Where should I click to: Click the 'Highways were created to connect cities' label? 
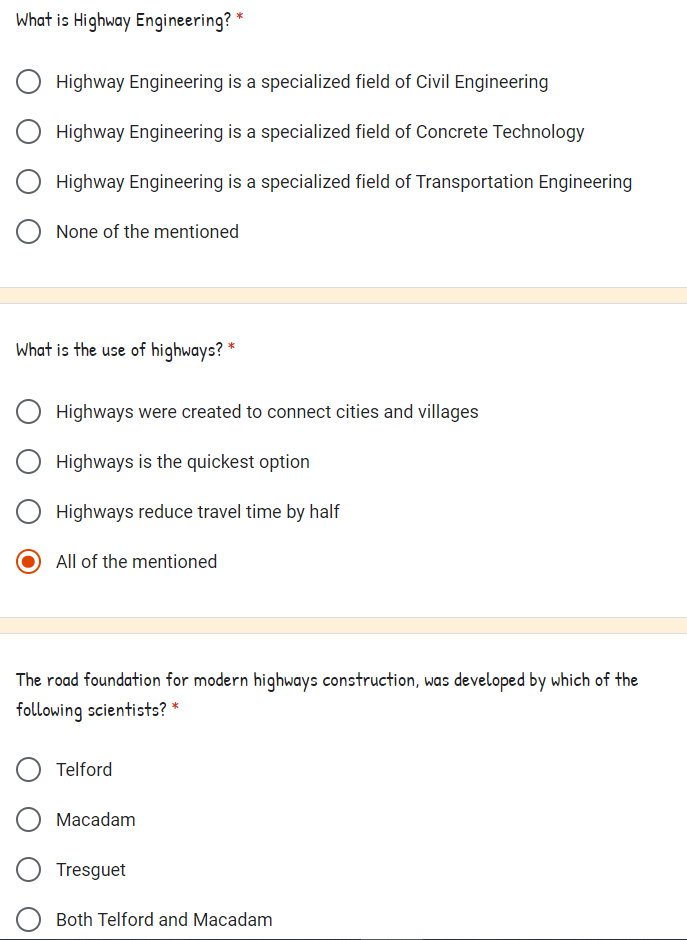(x=267, y=412)
